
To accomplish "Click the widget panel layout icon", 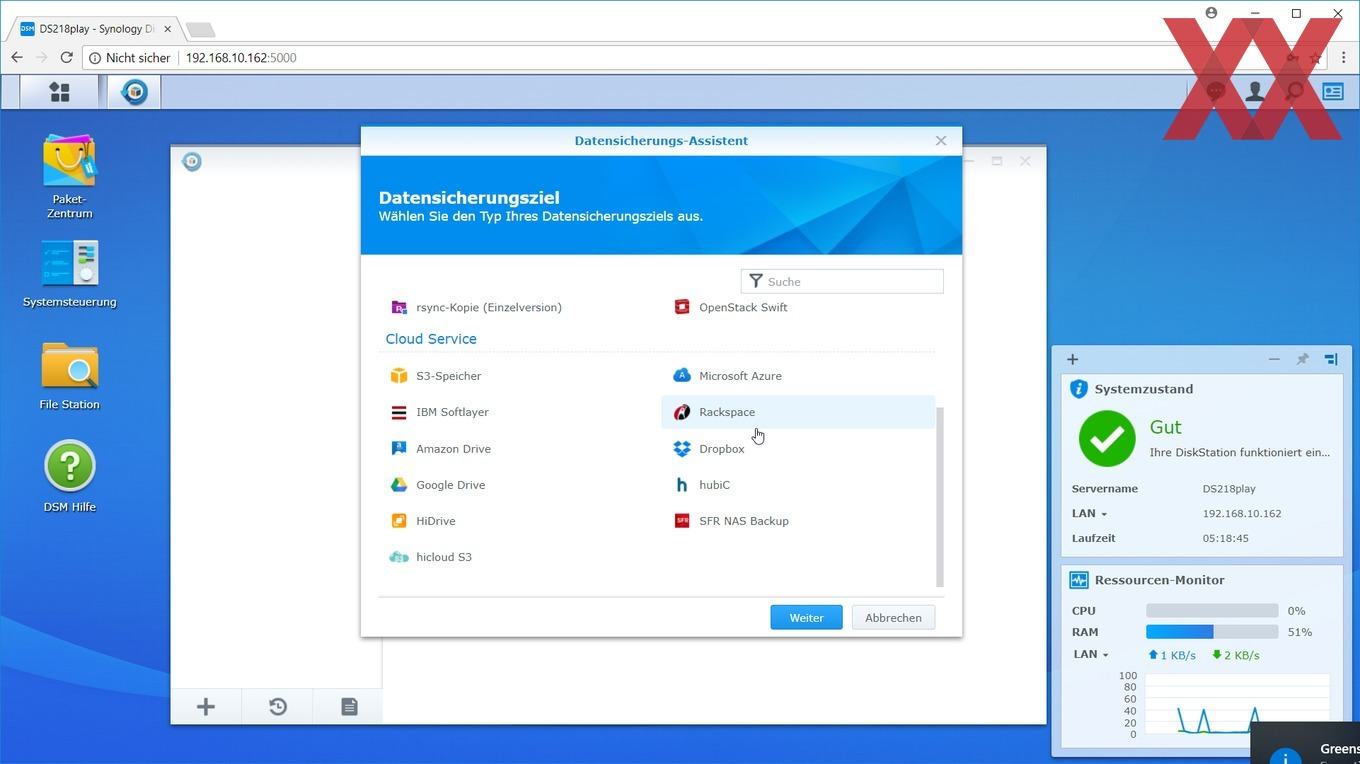I will tap(1331, 359).
